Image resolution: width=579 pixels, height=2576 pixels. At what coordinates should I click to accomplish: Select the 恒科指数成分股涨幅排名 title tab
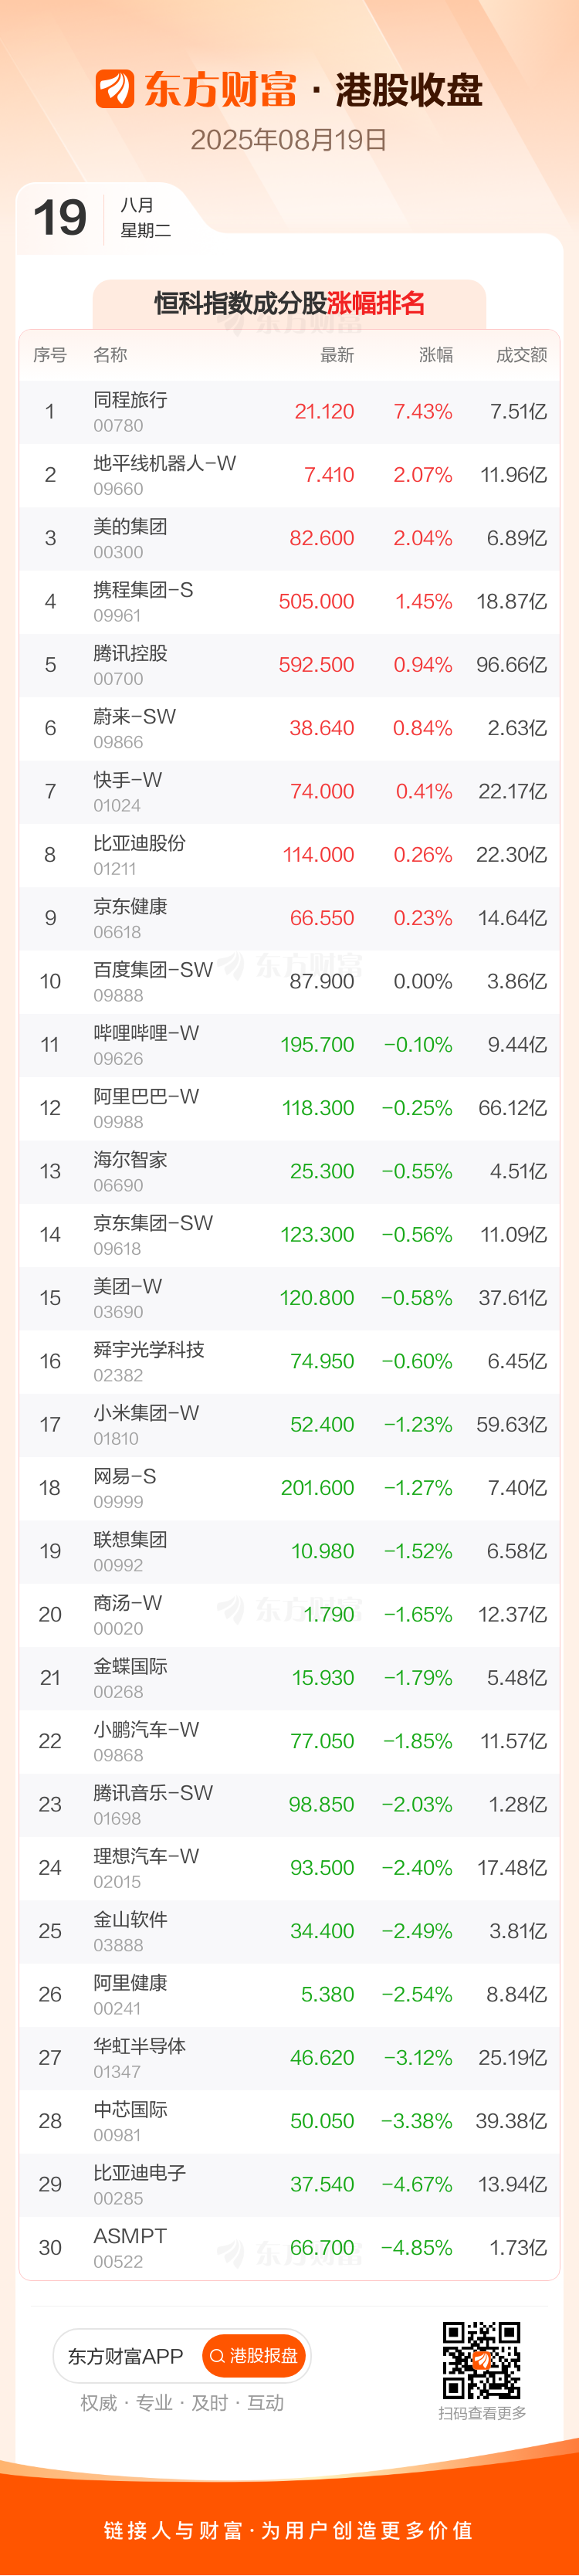289,303
